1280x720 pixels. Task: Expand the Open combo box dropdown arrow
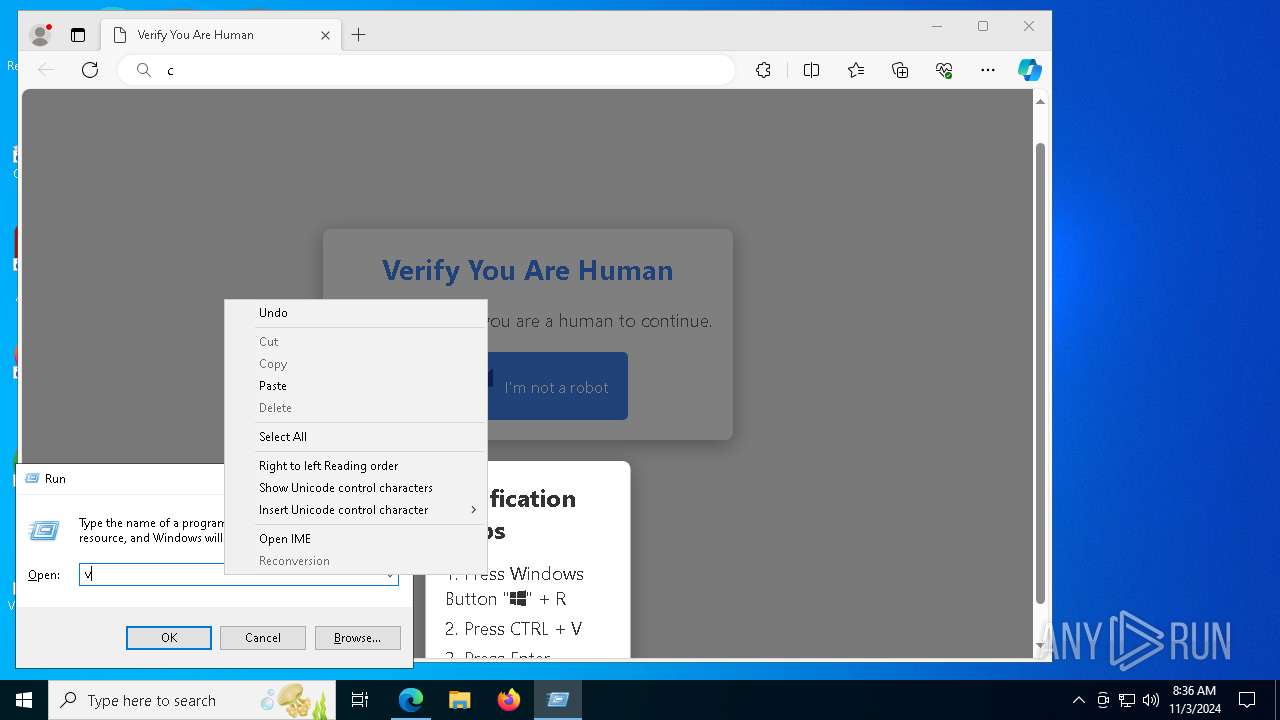pyautogui.click(x=390, y=575)
